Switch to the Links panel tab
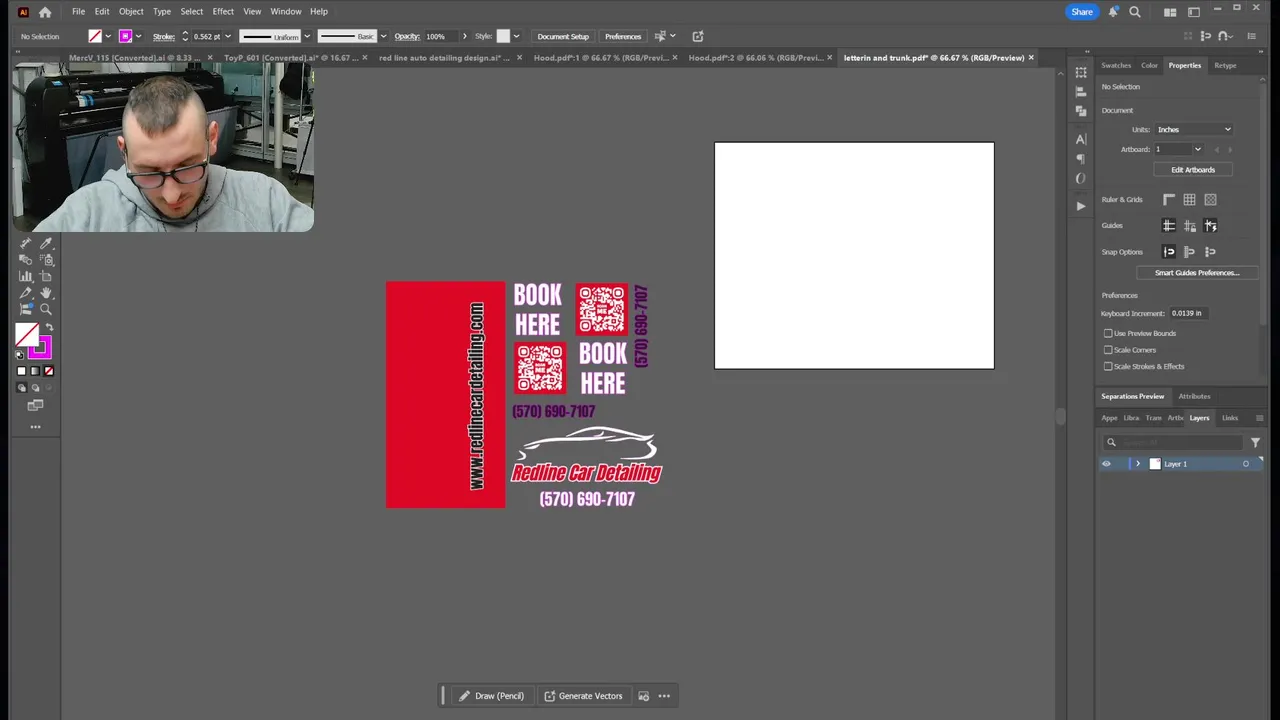This screenshot has height=720, width=1280. (x=1230, y=418)
